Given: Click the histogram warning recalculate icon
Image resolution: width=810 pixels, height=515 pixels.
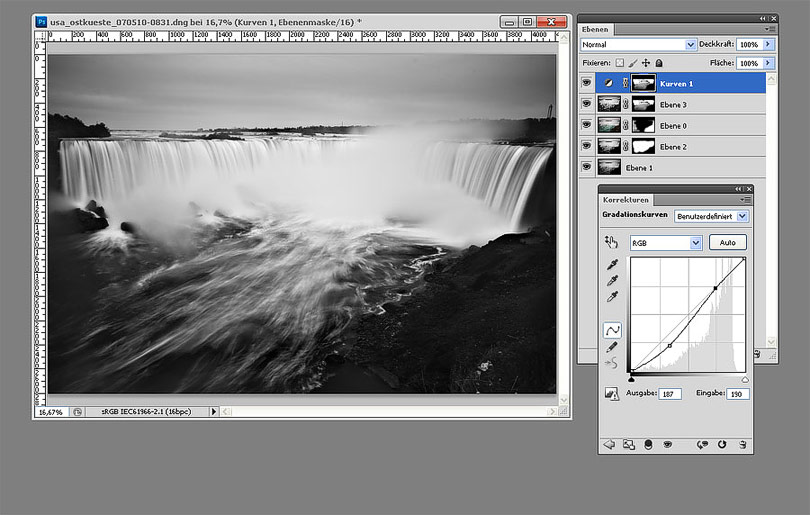Looking at the screenshot, I should [x=612, y=394].
